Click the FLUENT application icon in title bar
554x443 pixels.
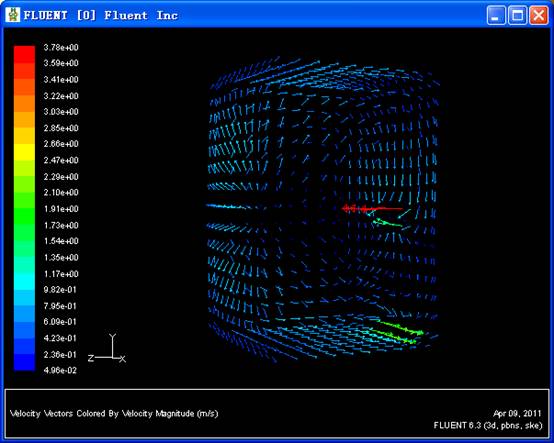point(13,15)
